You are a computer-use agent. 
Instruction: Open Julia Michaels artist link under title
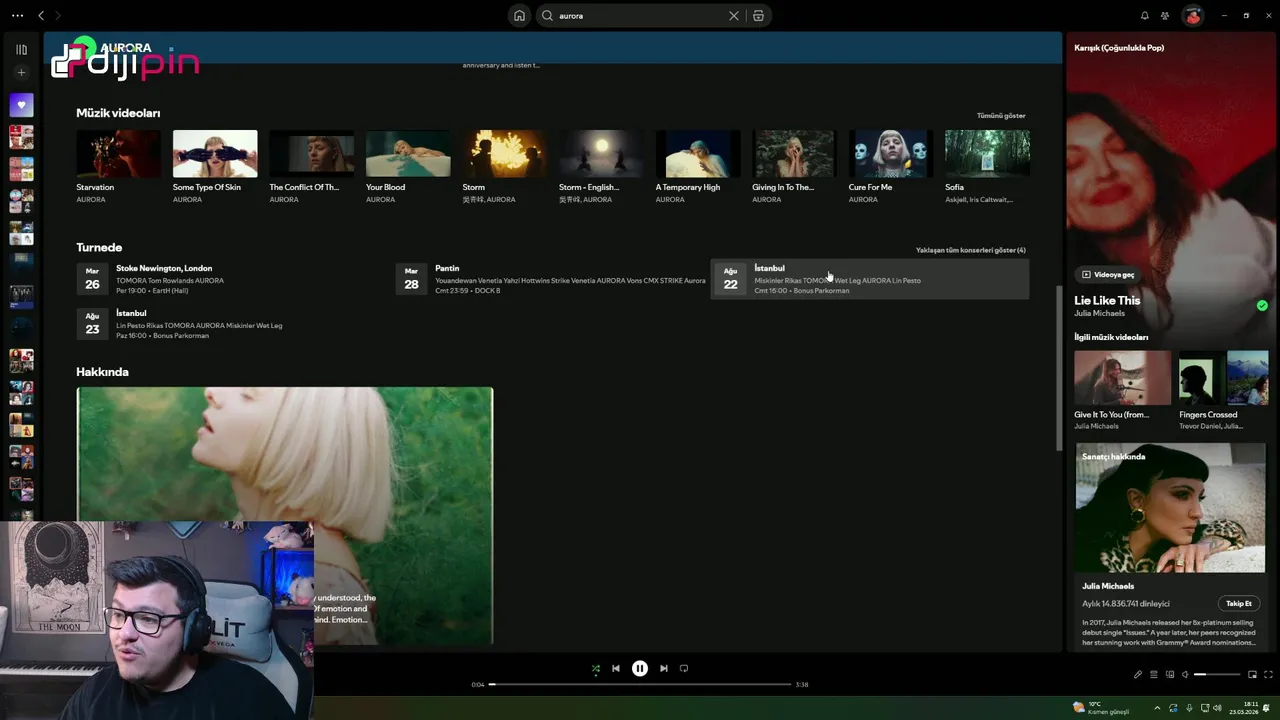coord(1099,313)
